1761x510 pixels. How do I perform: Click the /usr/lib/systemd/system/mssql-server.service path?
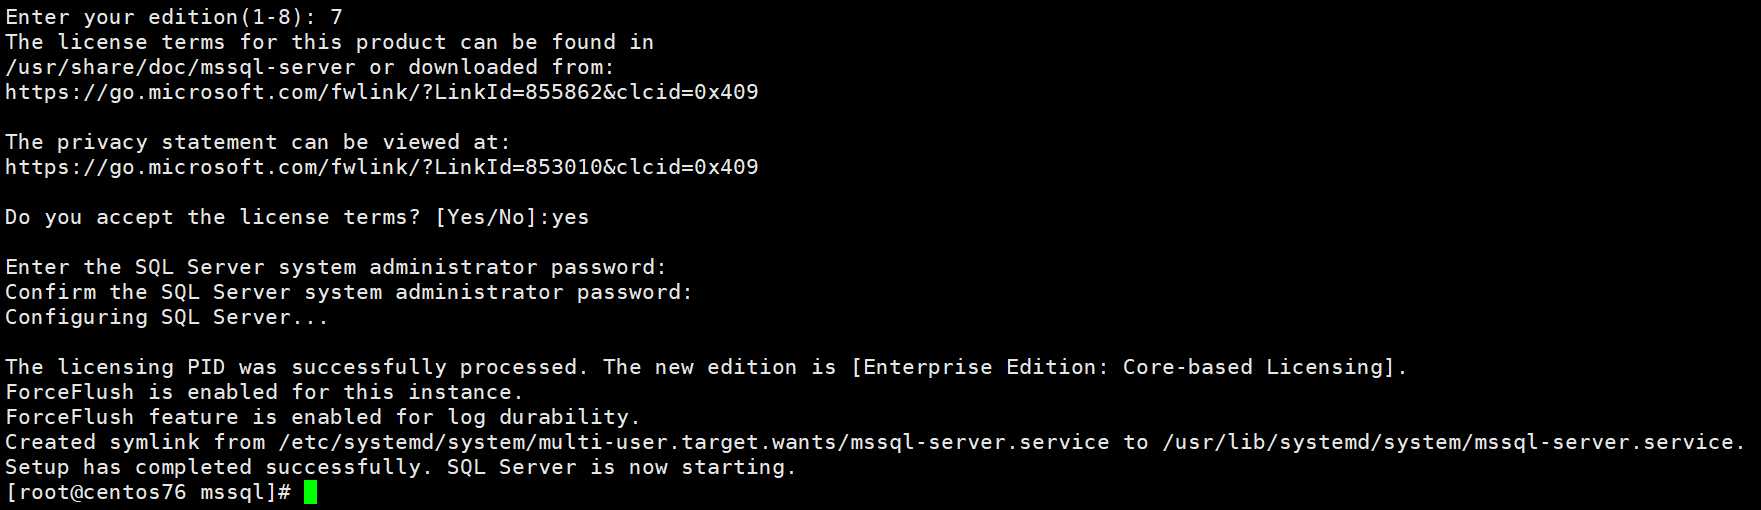[x=1452, y=442]
